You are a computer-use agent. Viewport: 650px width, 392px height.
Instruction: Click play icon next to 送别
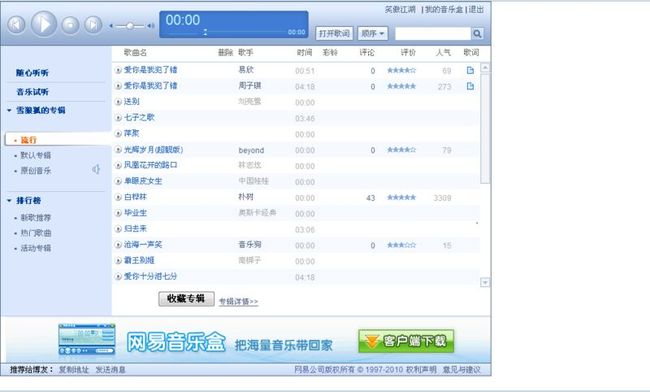click(x=118, y=102)
